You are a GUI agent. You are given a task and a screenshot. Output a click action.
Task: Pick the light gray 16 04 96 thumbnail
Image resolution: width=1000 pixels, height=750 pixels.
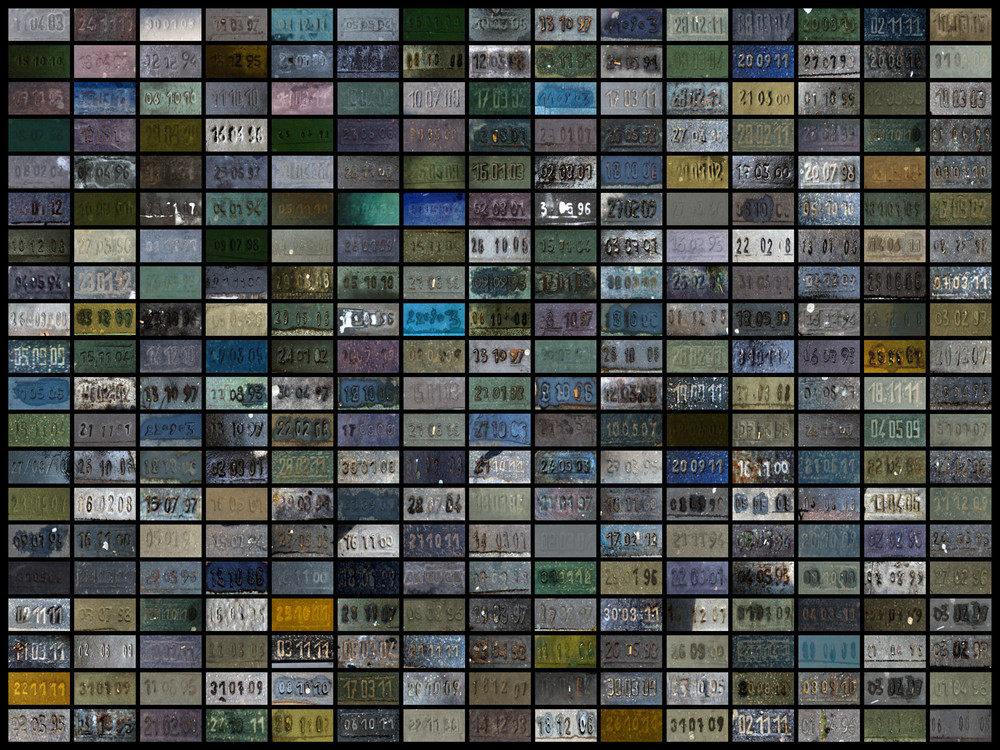pos(235,136)
